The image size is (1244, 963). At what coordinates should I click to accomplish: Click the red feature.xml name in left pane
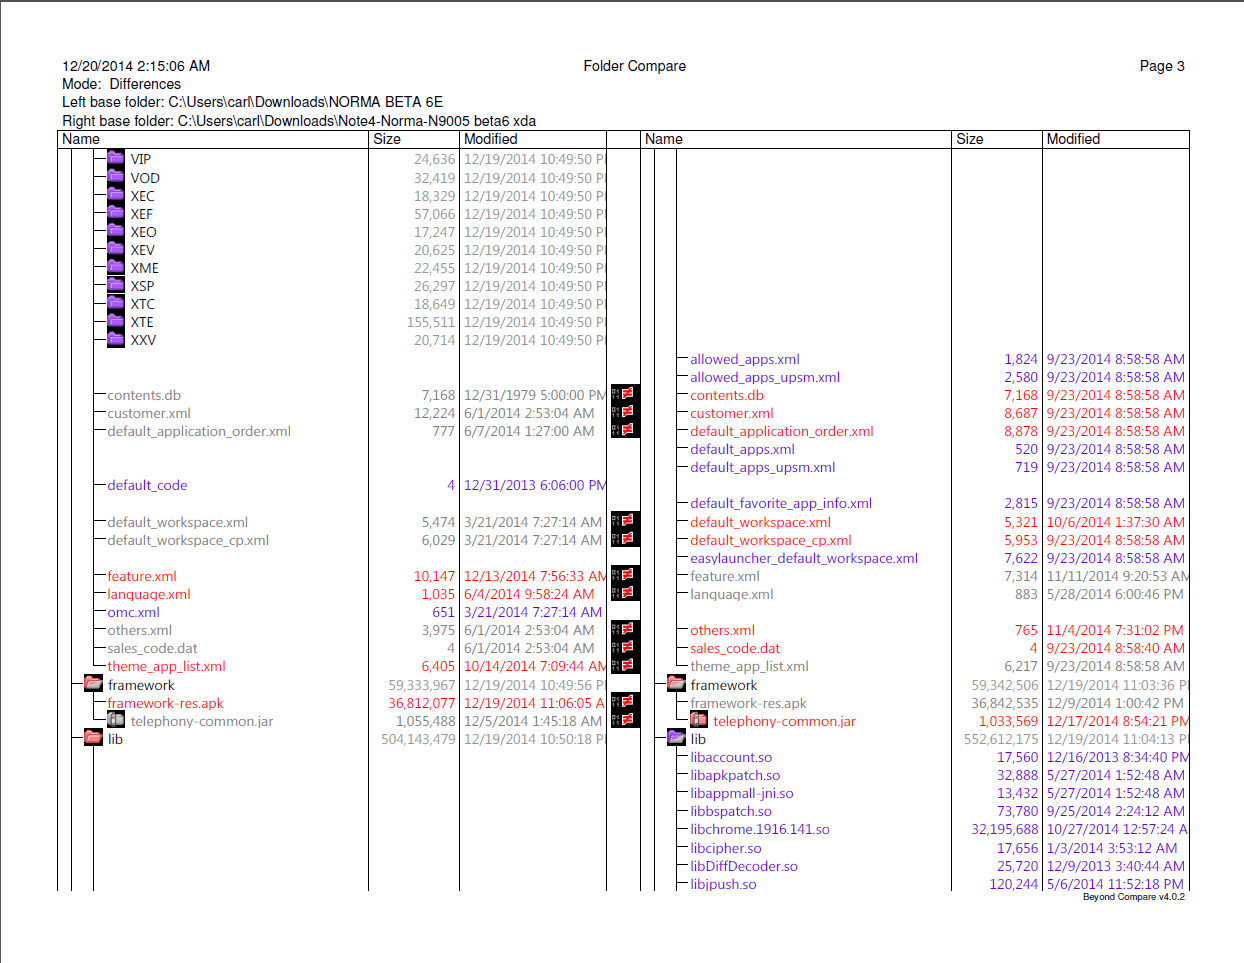(x=142, y=576)
